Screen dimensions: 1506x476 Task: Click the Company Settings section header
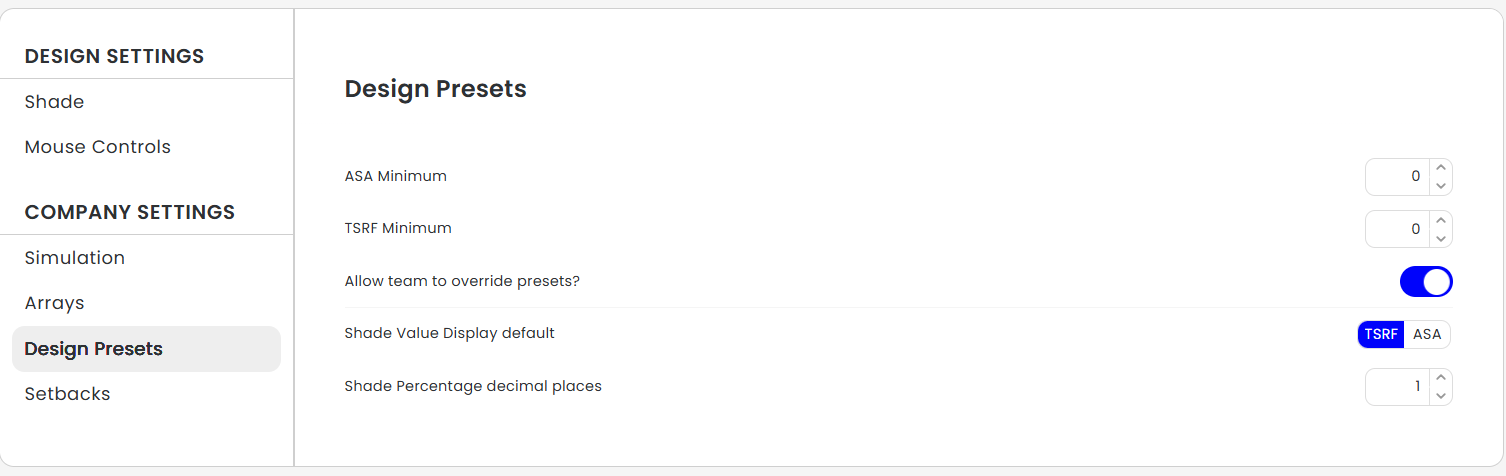pos(130,212)
